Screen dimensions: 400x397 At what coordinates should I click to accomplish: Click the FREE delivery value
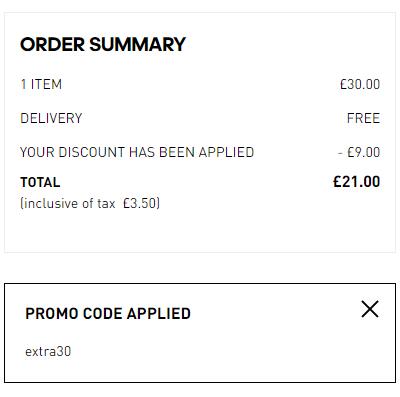pyautogui.click(x=363, y=118)
